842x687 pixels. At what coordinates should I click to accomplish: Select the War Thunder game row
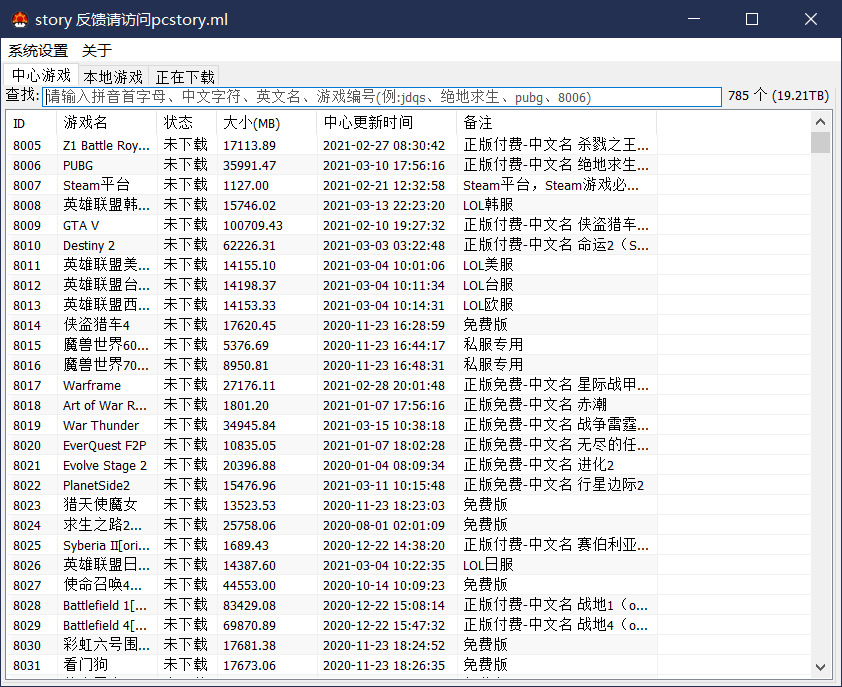332,425
